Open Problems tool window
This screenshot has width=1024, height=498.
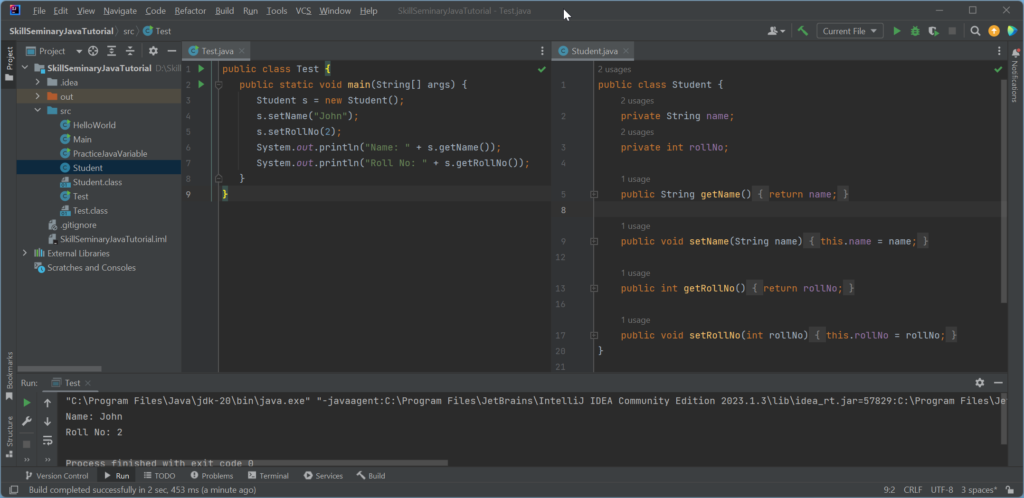click(x=212, y=476)
